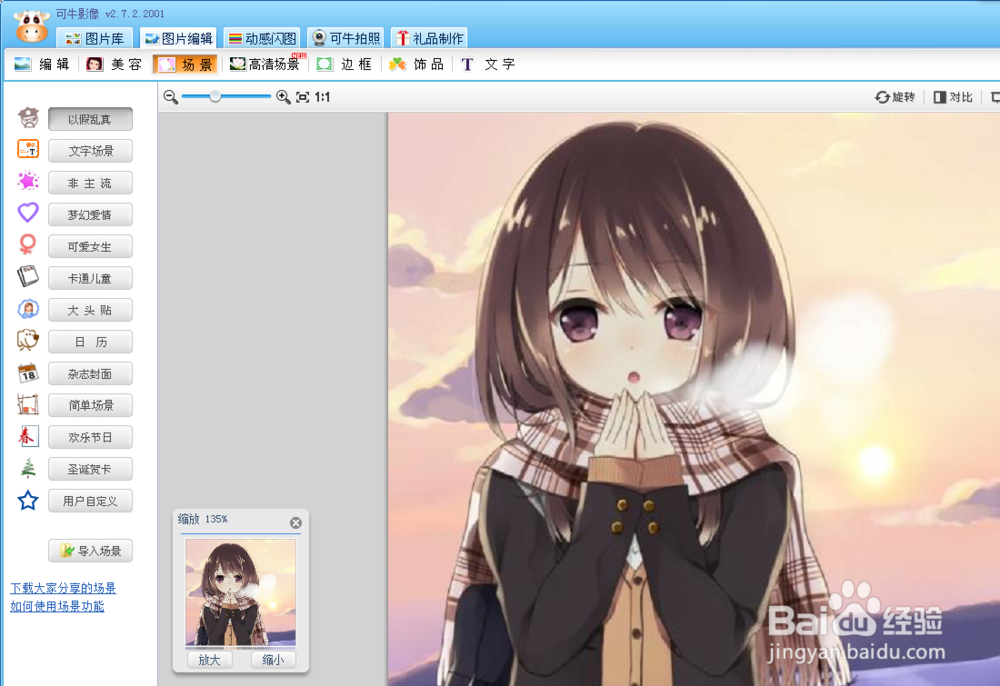Screen dimensions: 1000x686
Task: Select the 日历 scene category
Action: (x=91, y=342)
